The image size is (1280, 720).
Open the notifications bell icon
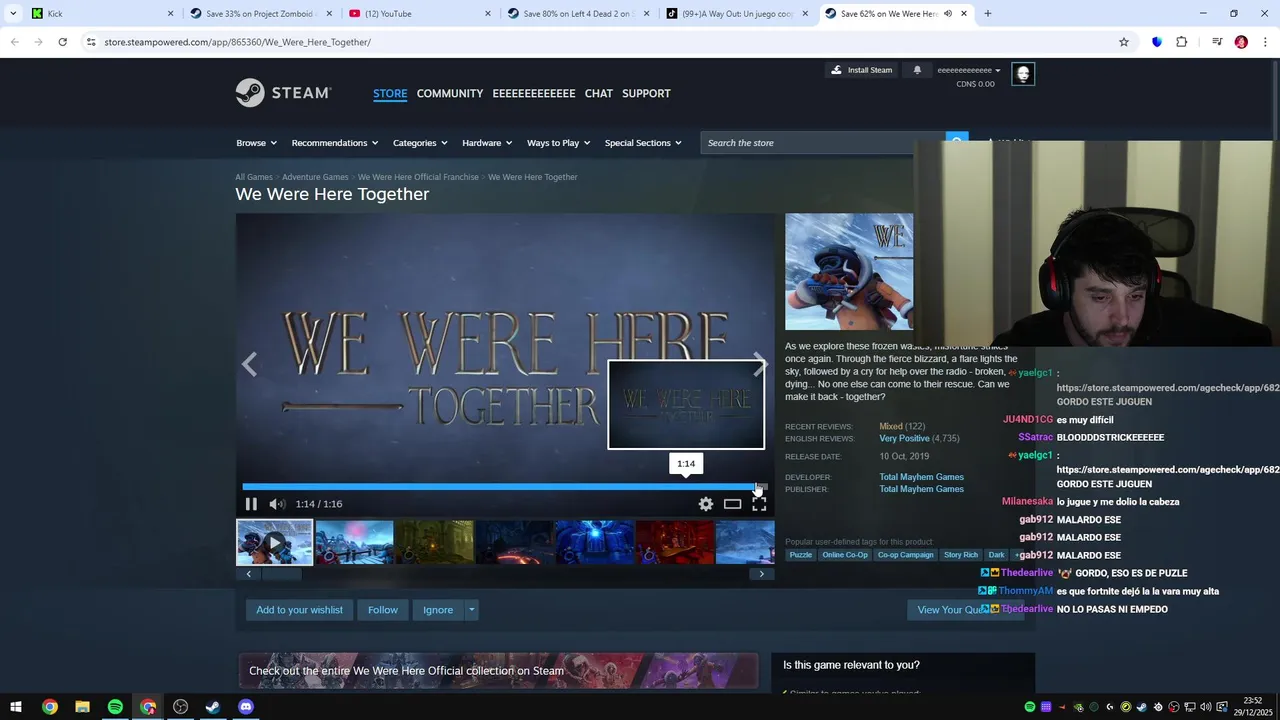point(917,70)
